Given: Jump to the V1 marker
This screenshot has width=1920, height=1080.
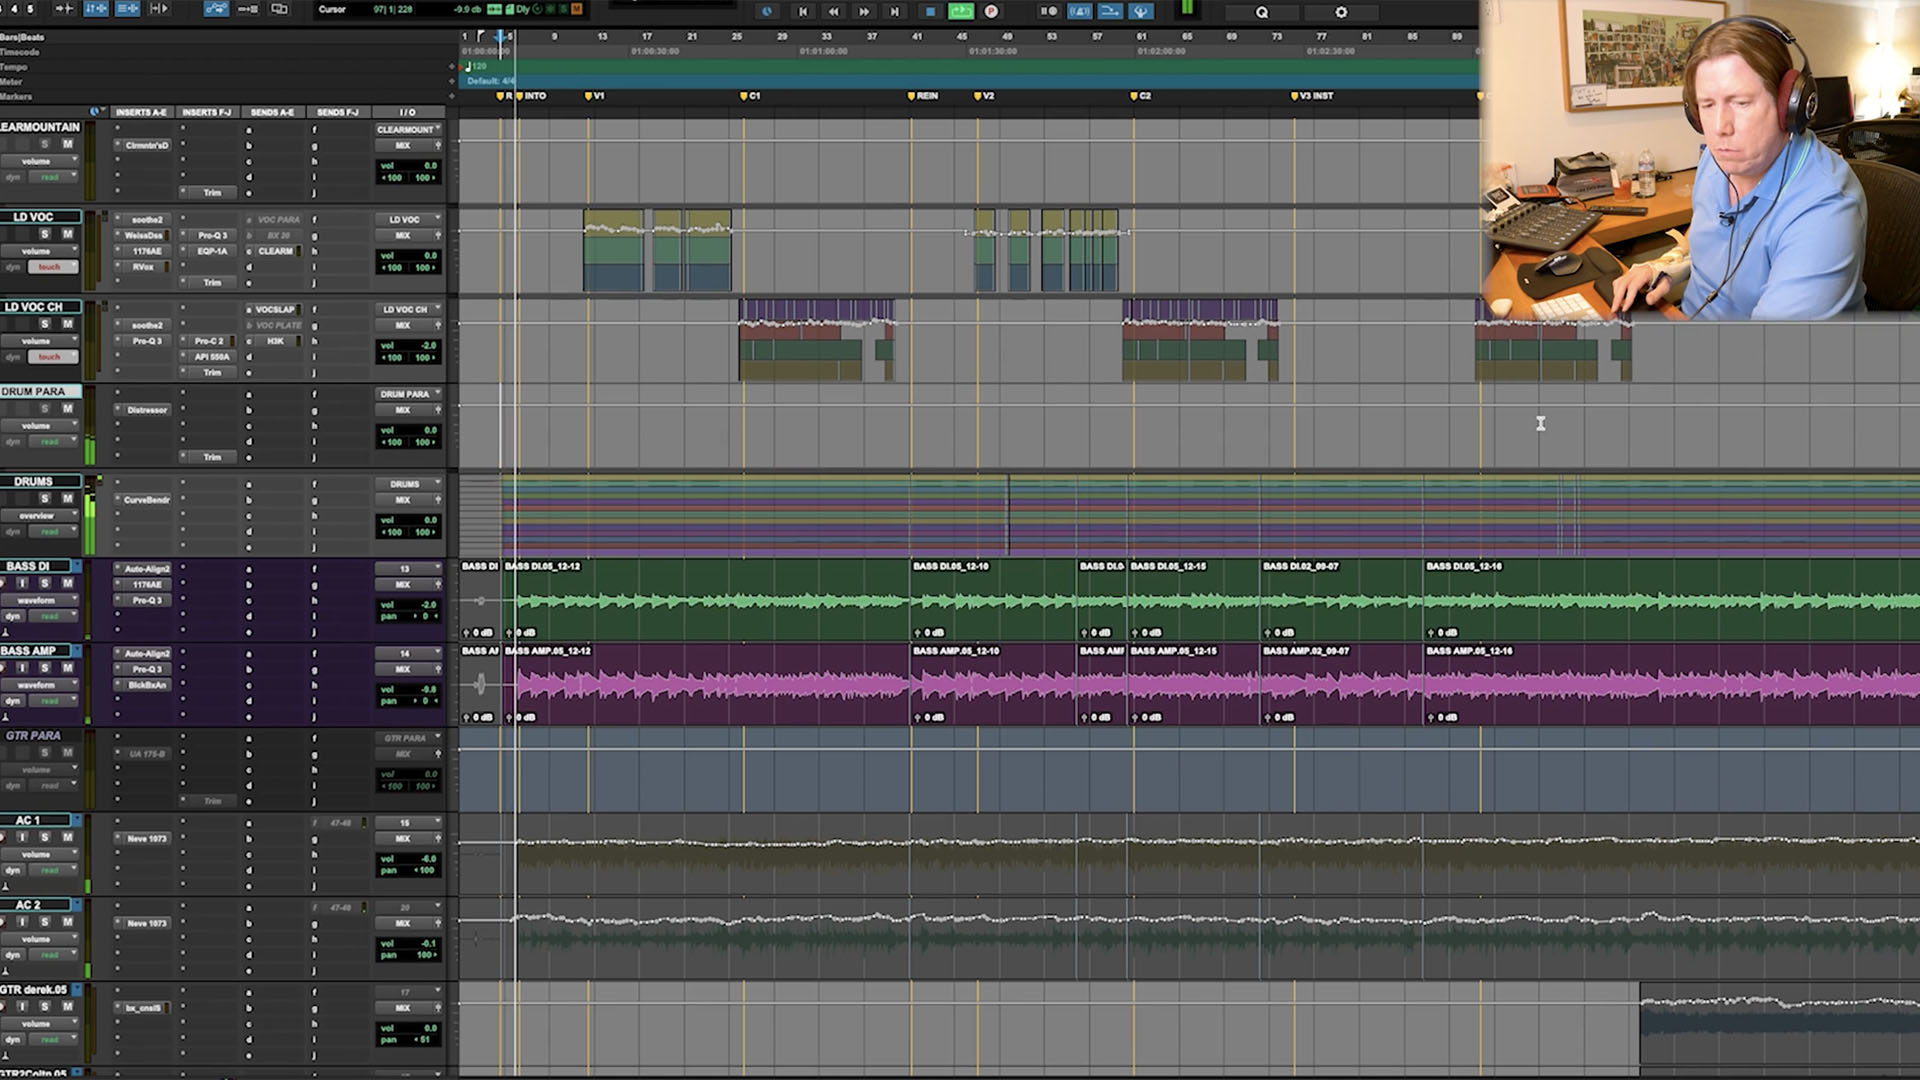Looking at the screenshot, I should [594, 96].
